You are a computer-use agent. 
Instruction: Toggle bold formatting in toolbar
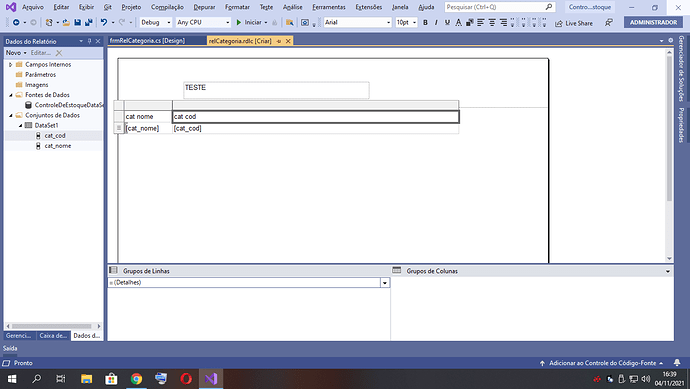coord(425,22)
